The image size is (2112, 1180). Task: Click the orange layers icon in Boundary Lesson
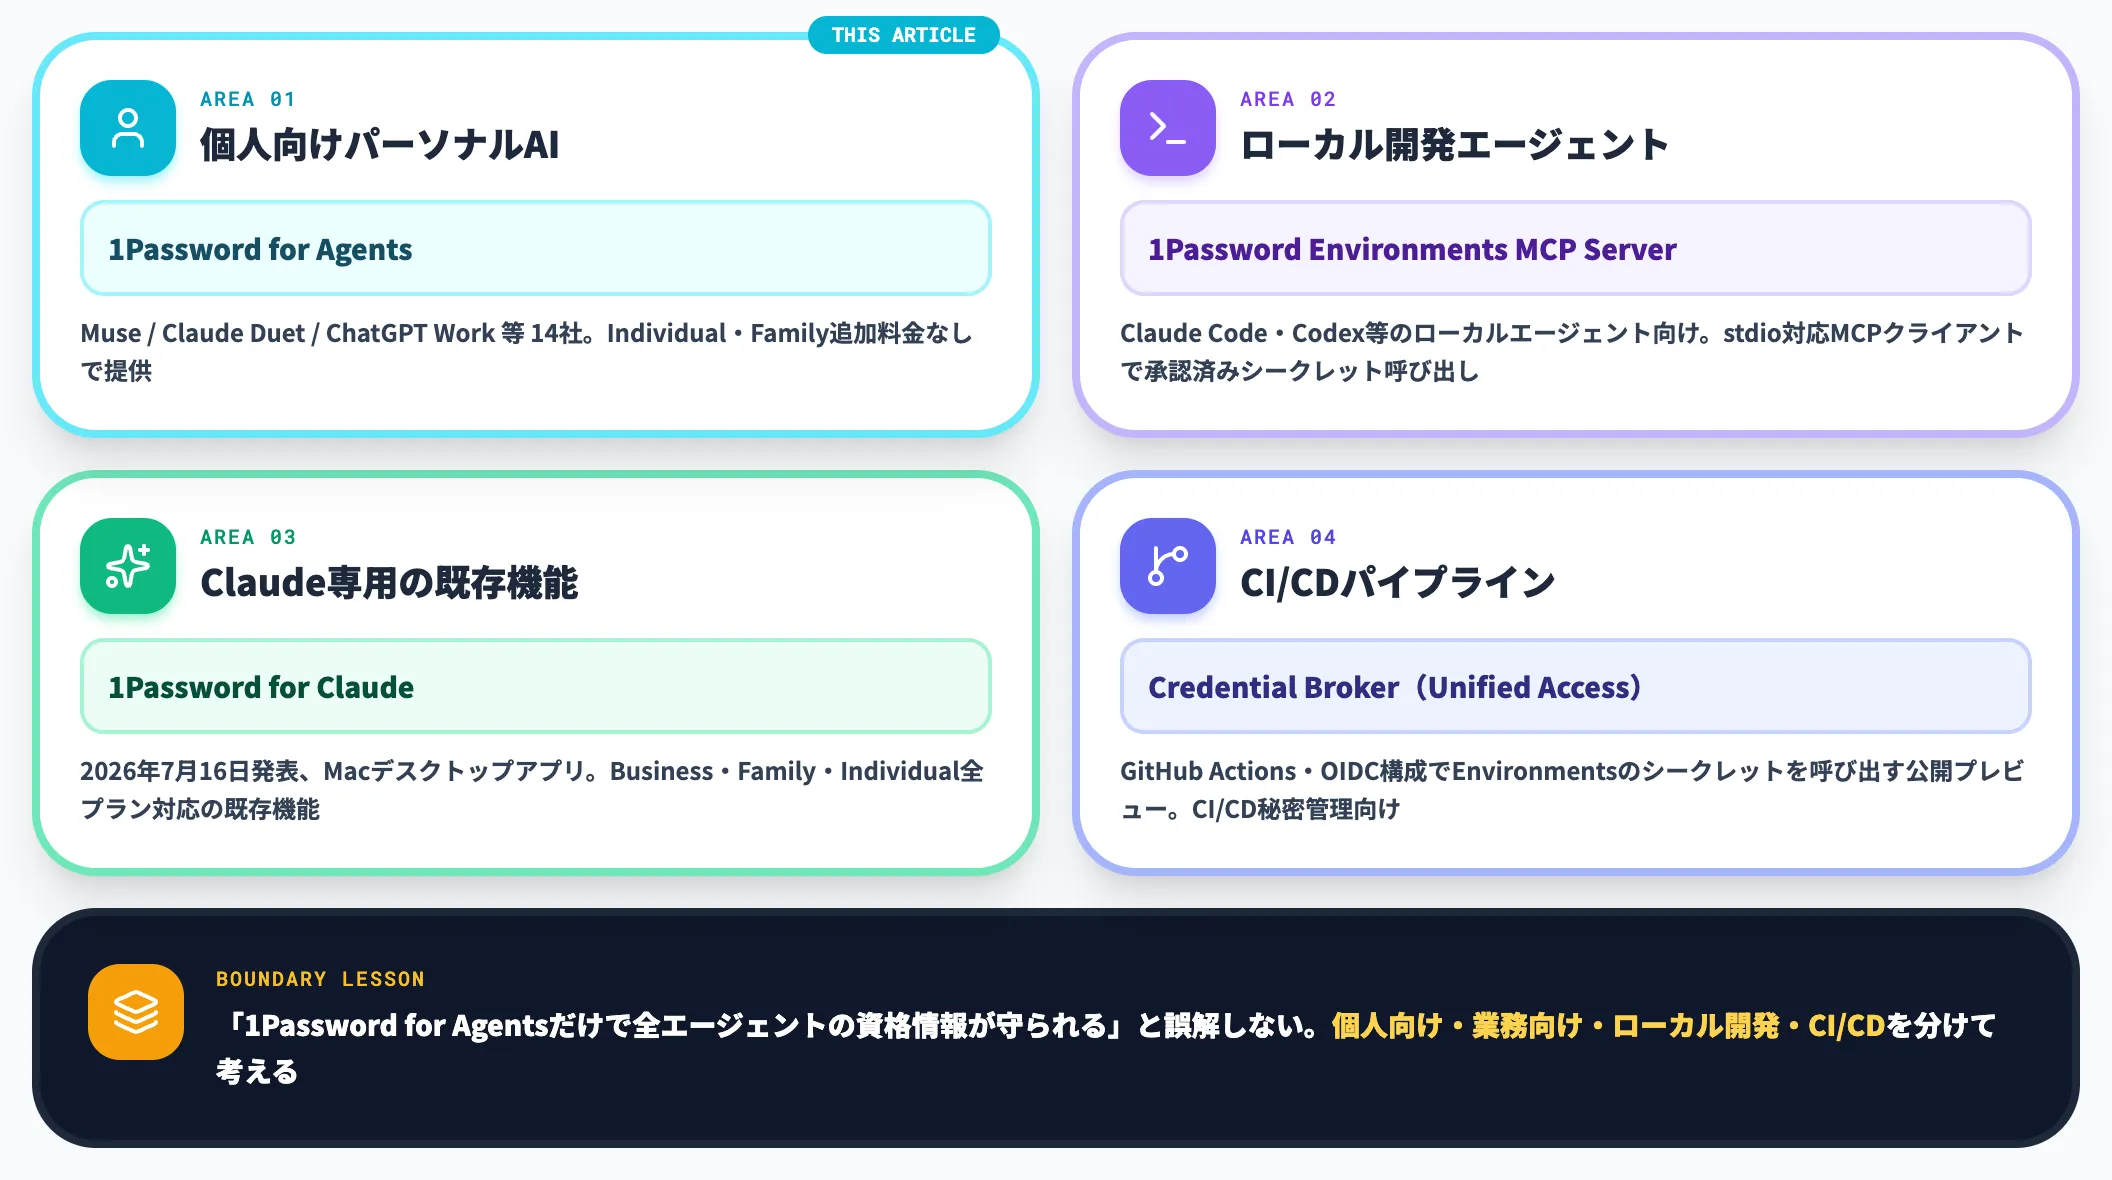point(136,1012)
